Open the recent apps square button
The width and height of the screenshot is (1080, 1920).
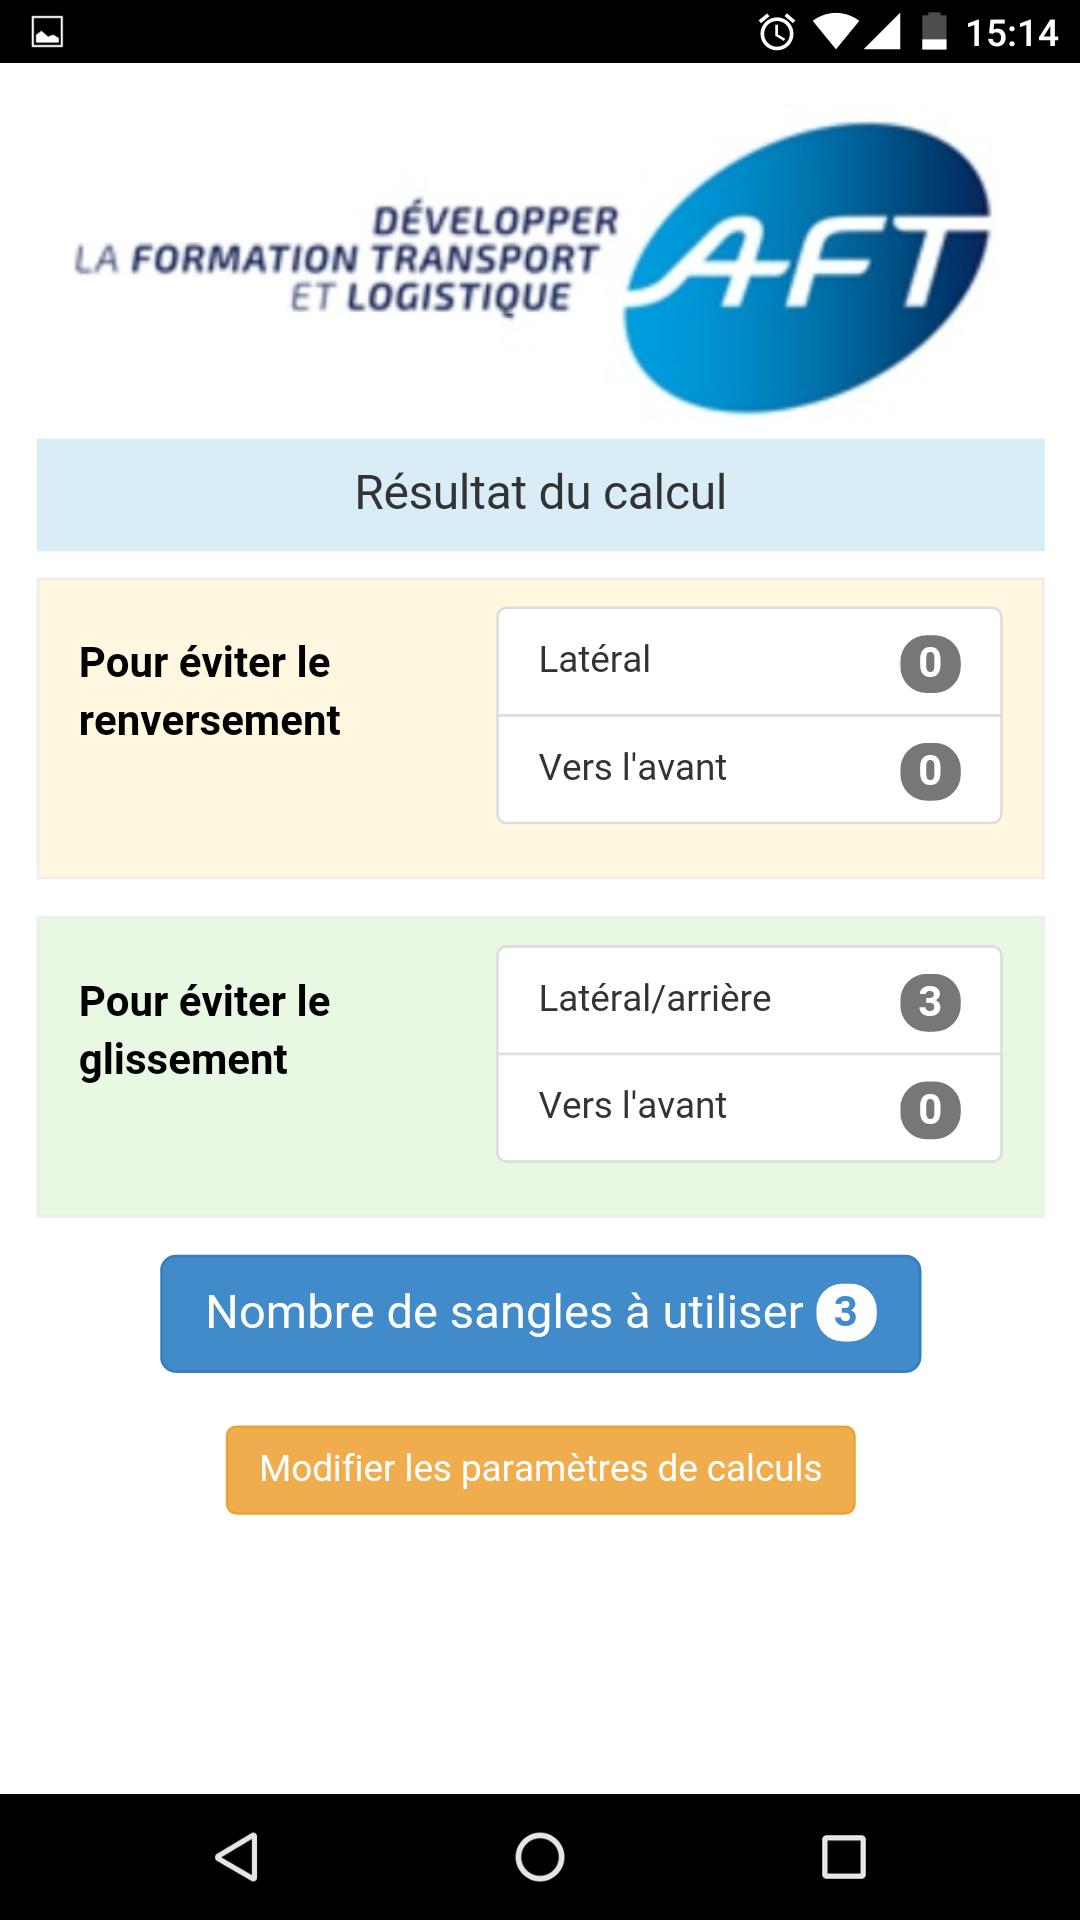coord(843,1857)
